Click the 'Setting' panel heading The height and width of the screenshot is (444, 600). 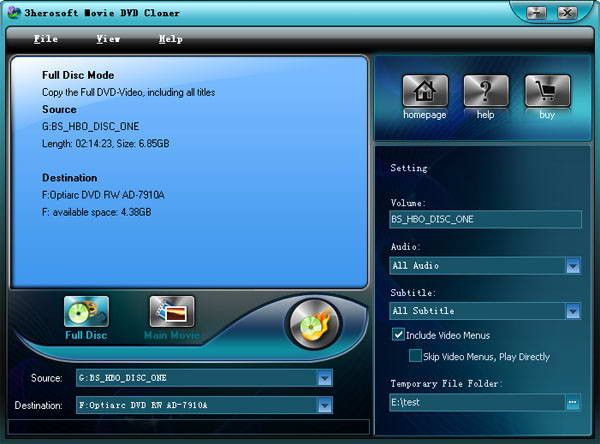[x=409, y=168]
